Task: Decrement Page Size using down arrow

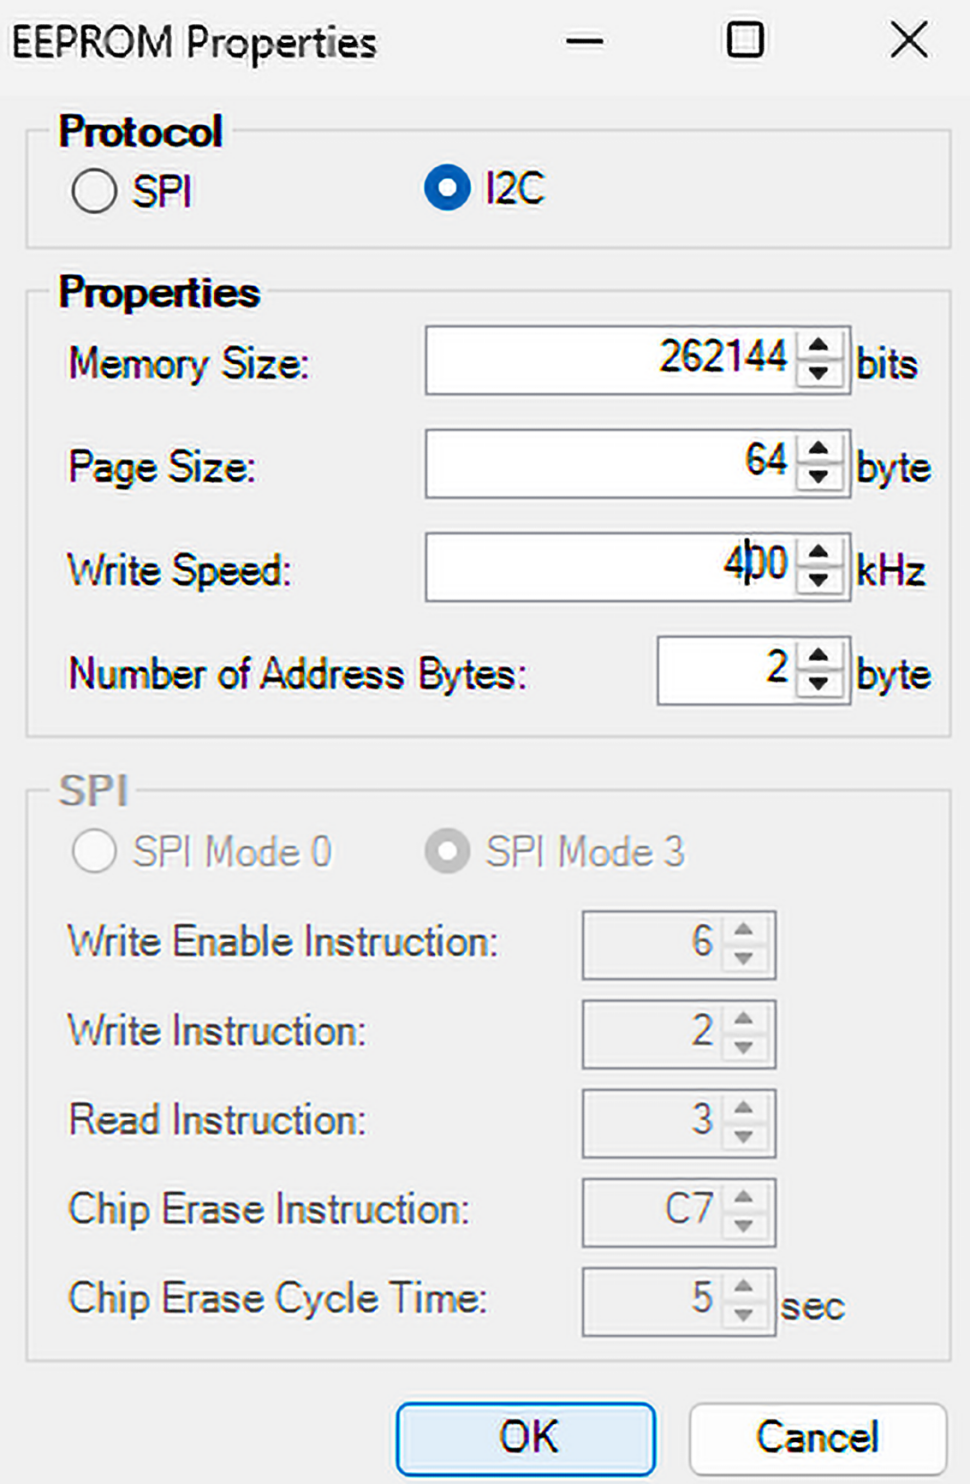Action: point(819,476)
